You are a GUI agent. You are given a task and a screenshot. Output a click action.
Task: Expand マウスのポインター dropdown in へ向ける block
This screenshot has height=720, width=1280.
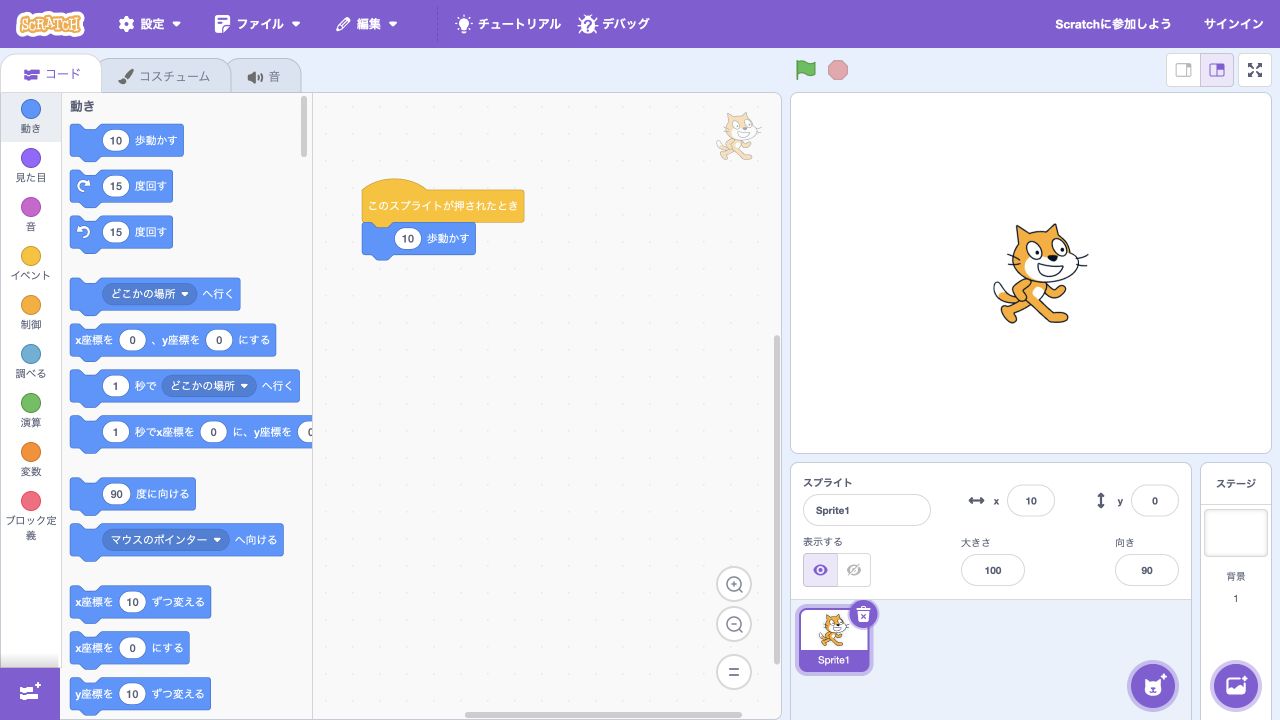click(x=166, y=540)
